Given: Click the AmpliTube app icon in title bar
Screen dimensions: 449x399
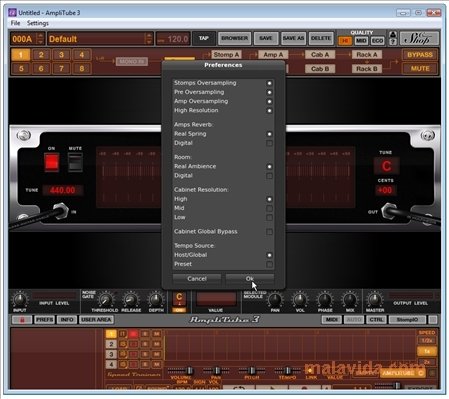Looking at the screenshot, I should pos(12,13).
